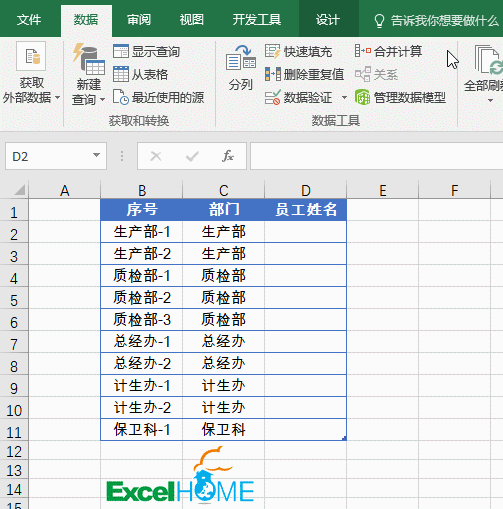This screenshot has height=509, width=503.
Task: Expand the Name Box dropdown arrow
Action: coord(96,155)
